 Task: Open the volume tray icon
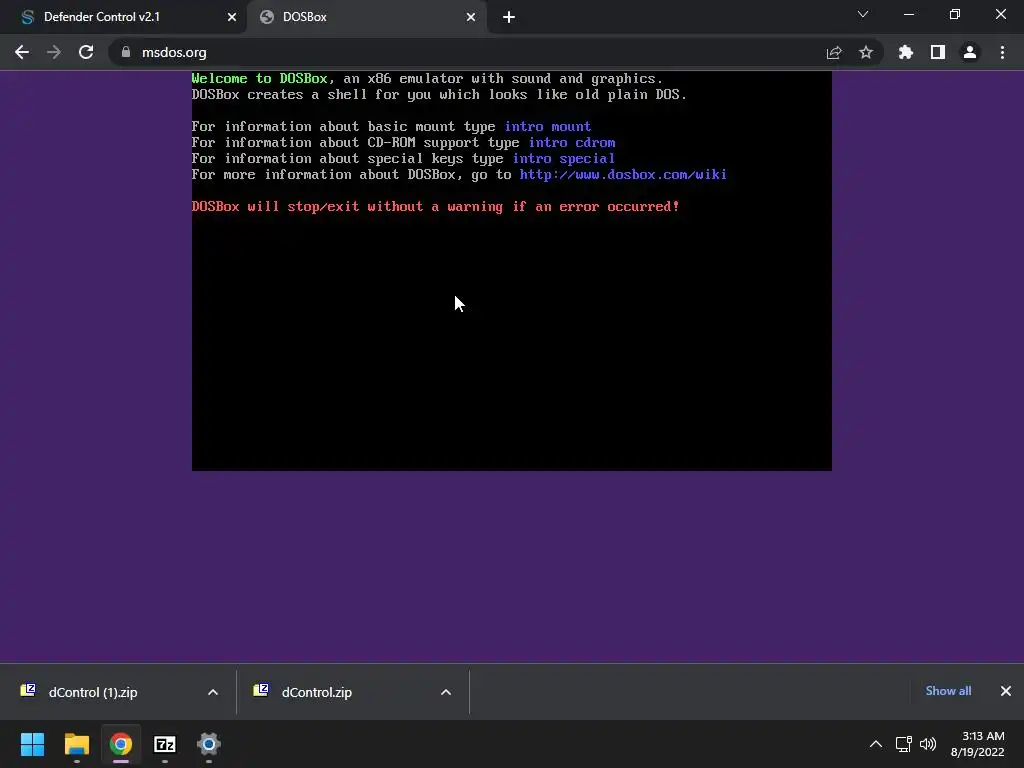927,744
